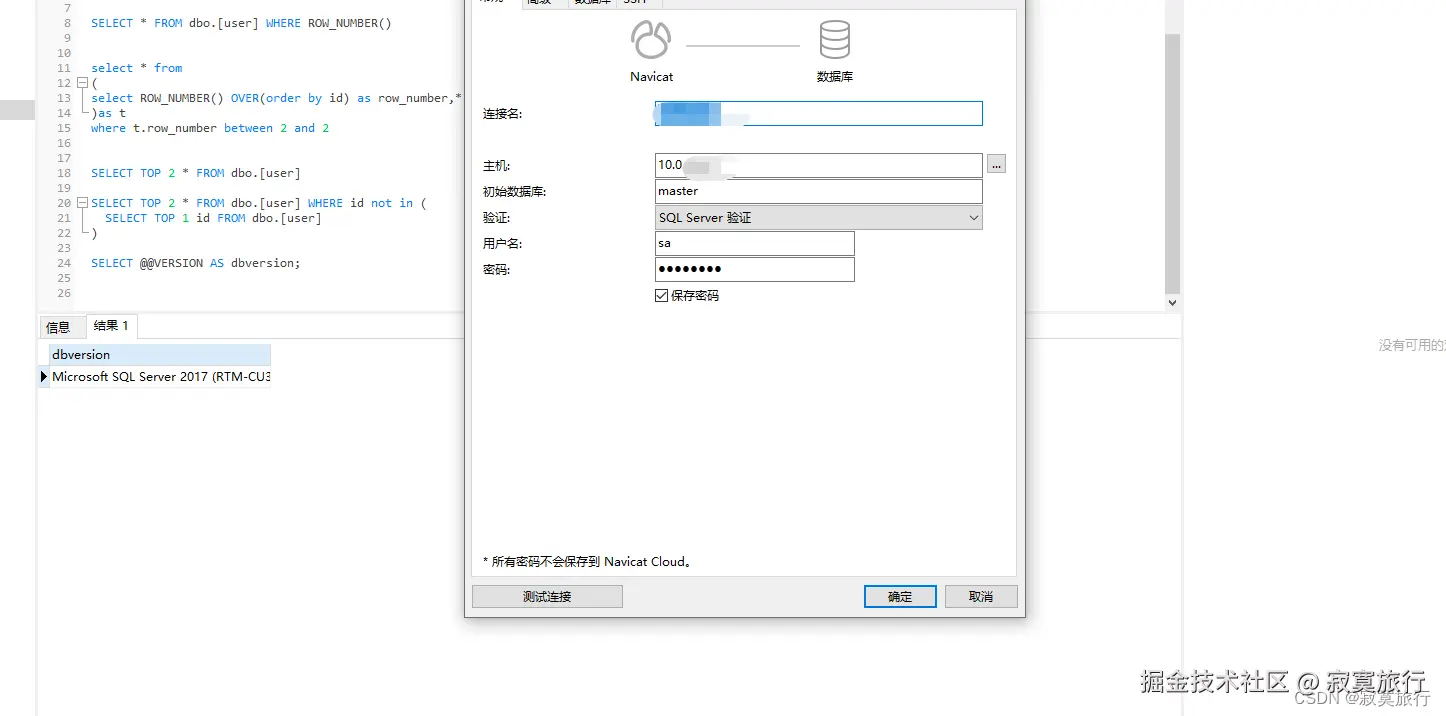
Task: Focus the 连接名 input field
Action: click(819, 114)
